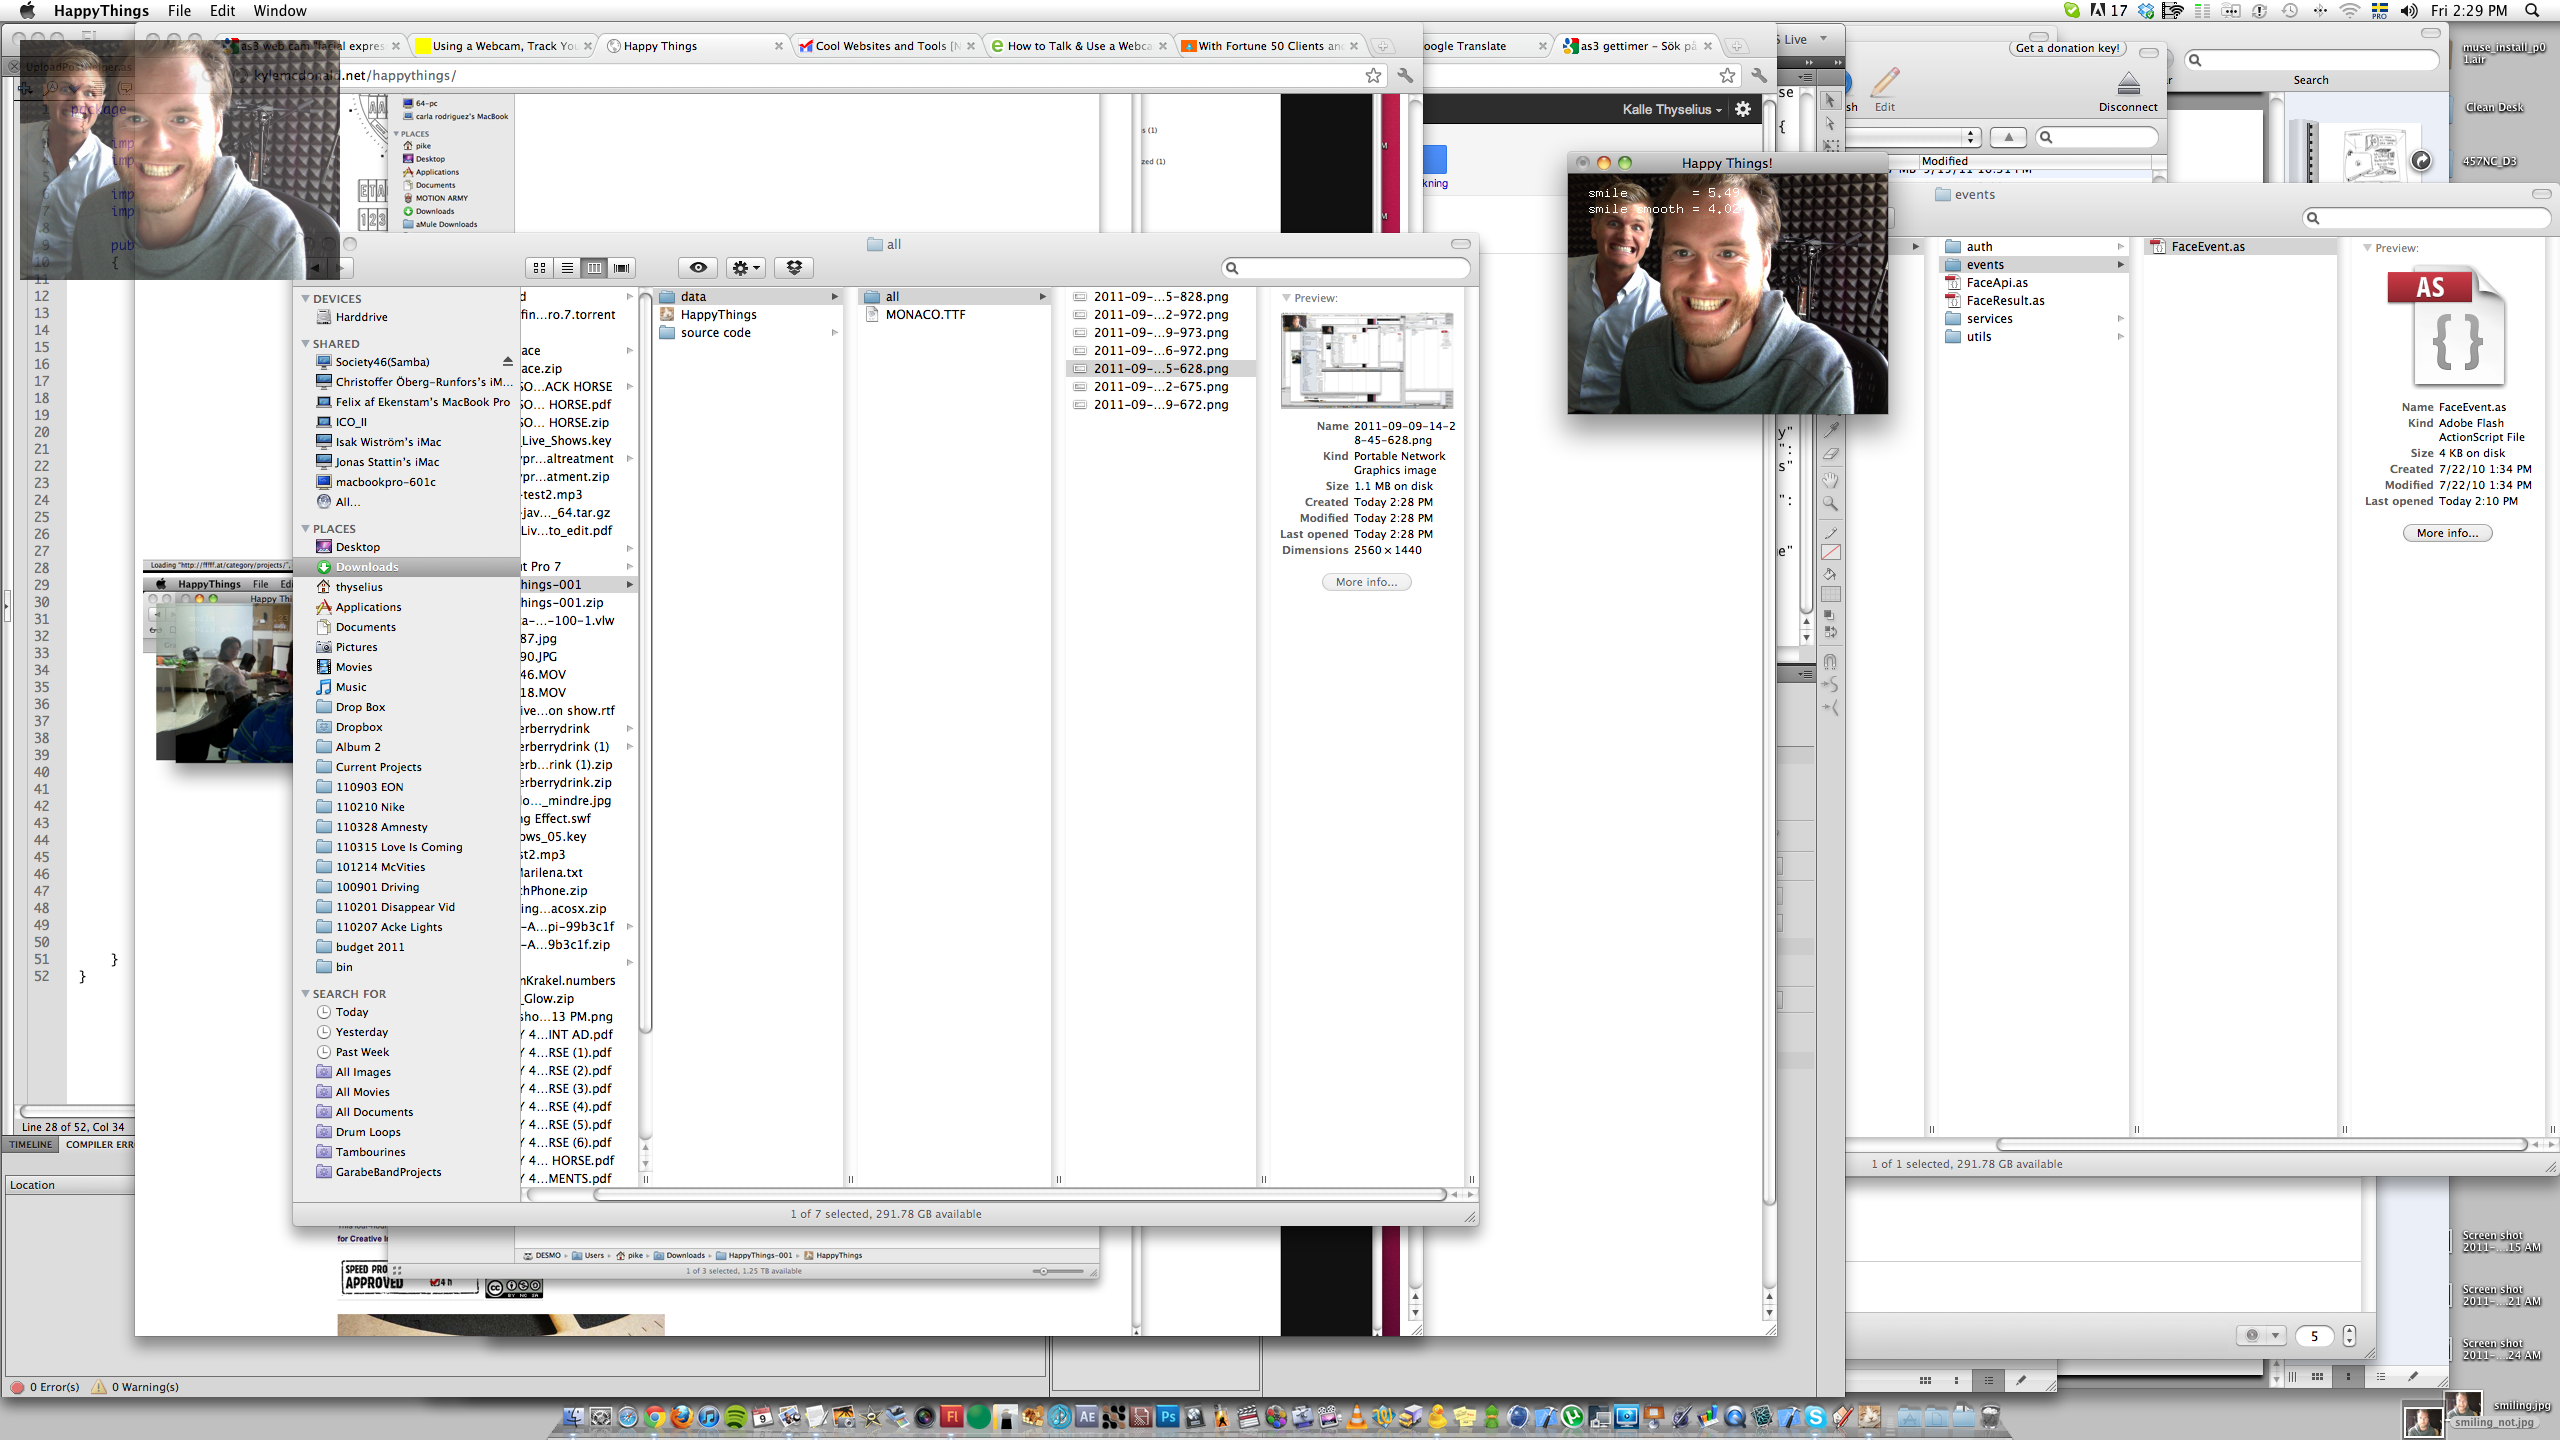Screen dimensions: 2560x1440
Task: Select the MONACO.TTF font file
Action: click(x=954, y=315)
